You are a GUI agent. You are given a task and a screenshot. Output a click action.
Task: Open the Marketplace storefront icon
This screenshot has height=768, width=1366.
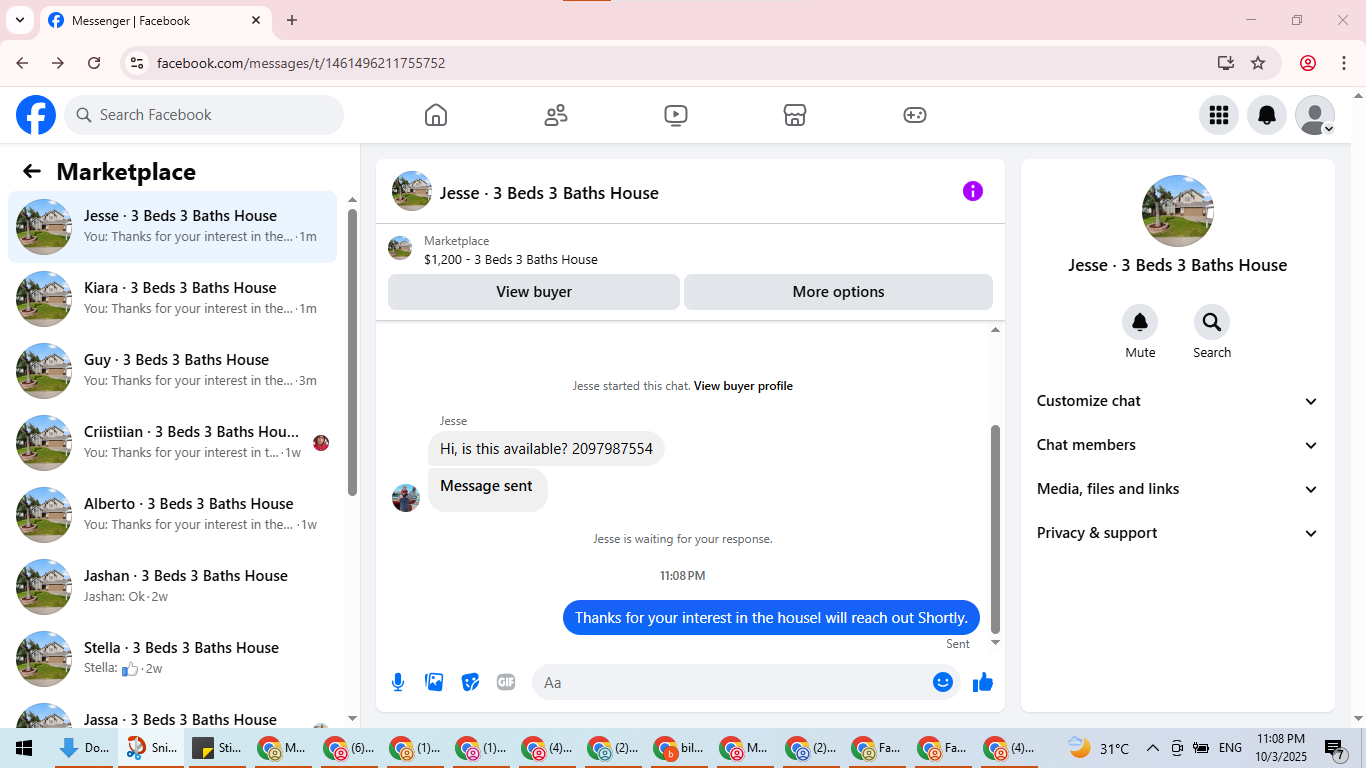[x=795, y=115]
